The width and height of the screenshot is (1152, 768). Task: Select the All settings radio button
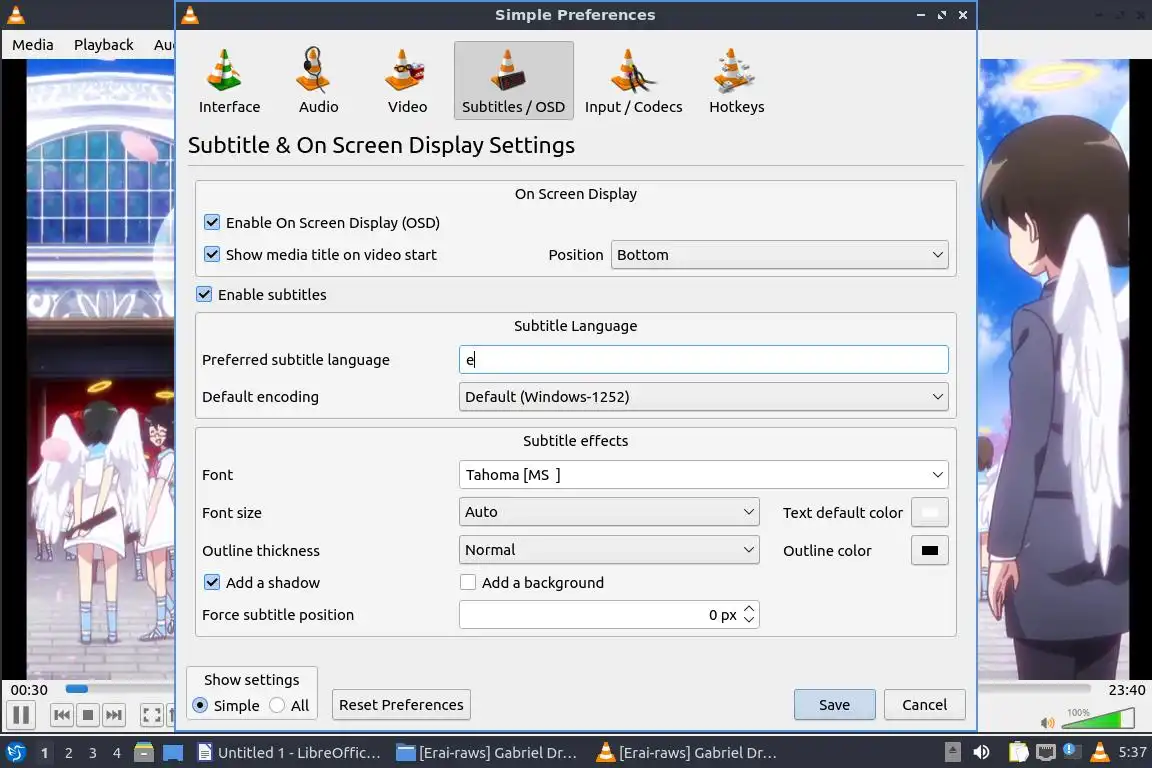[x=277, y=705]
